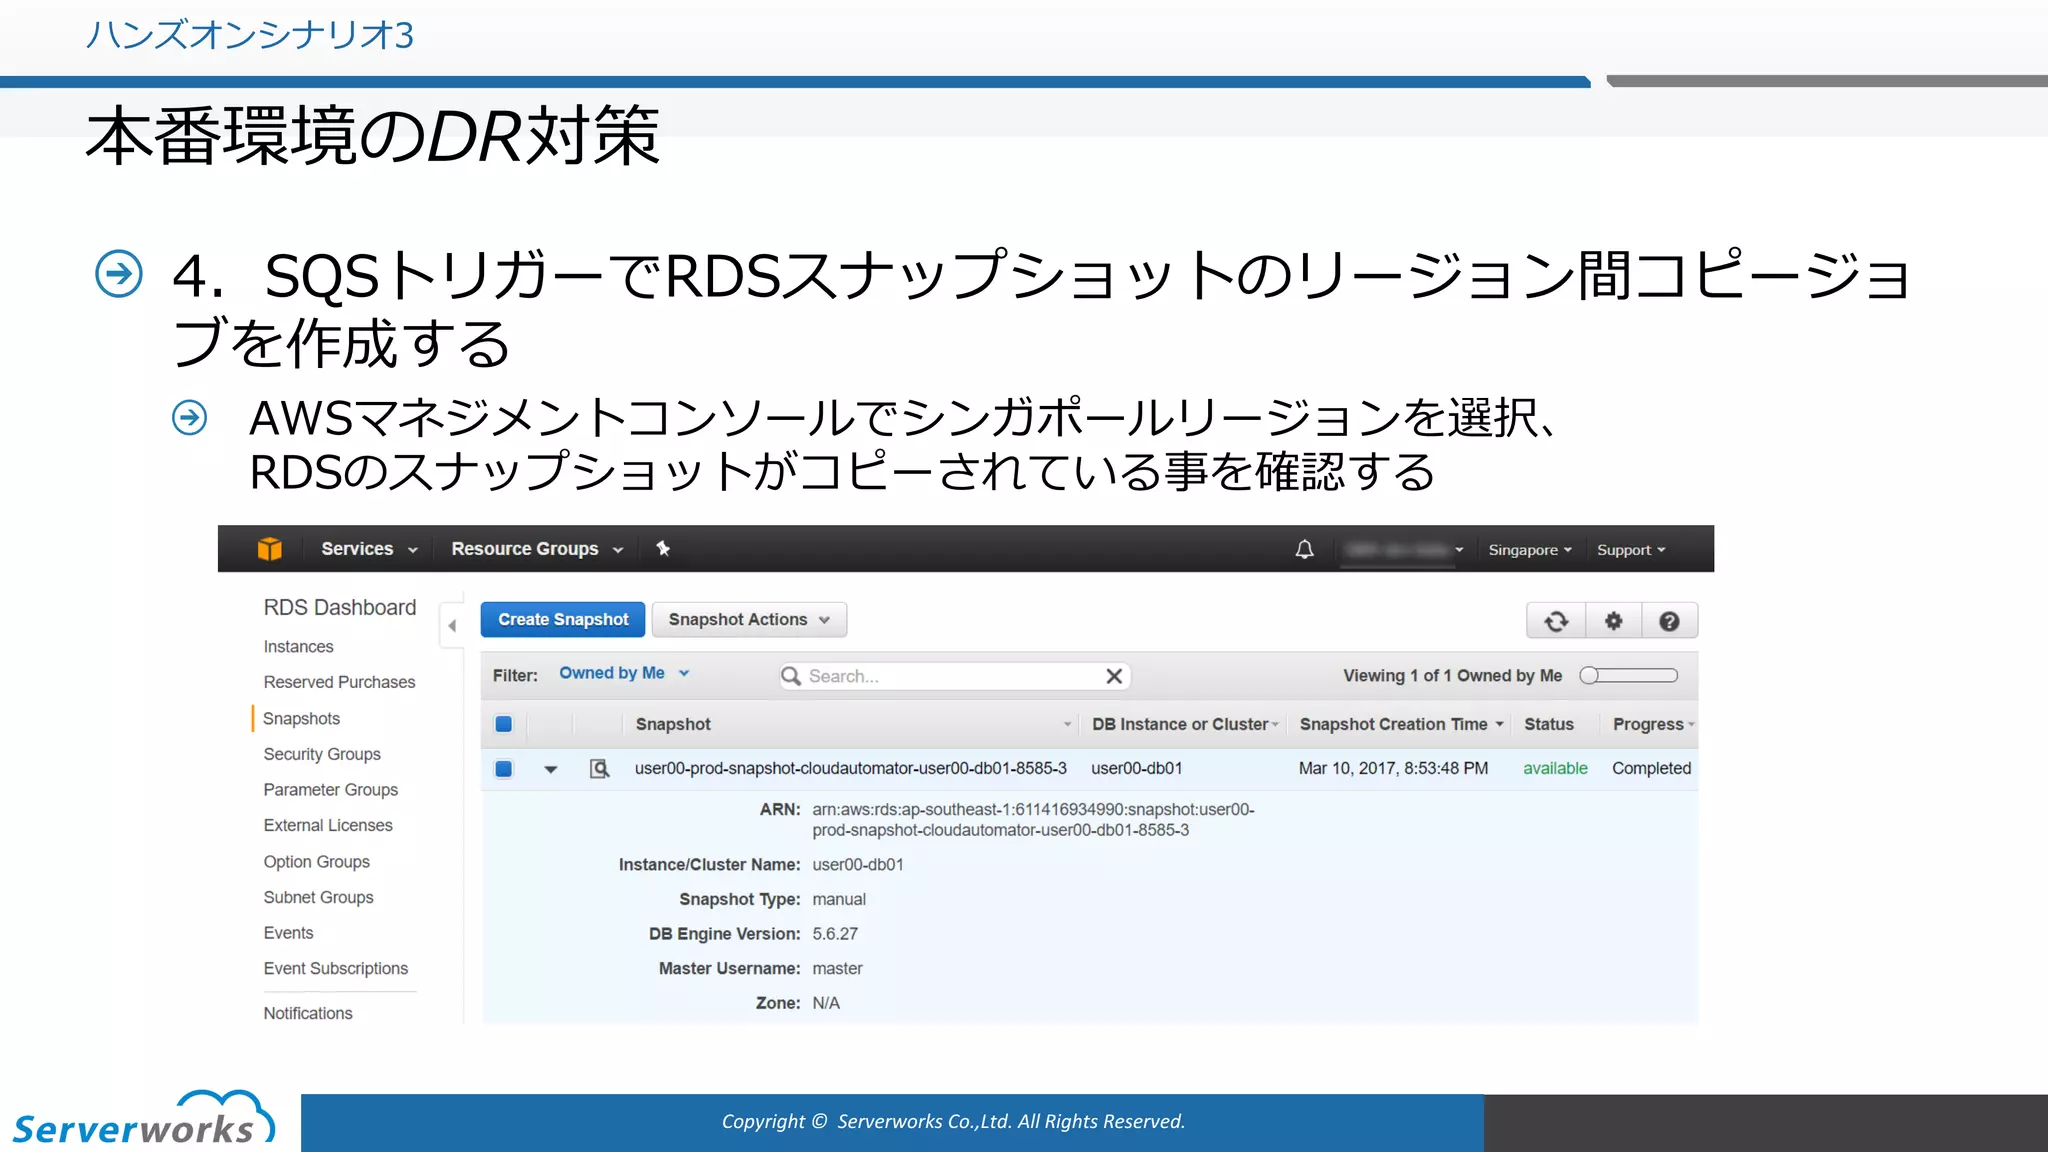The width and height of the screenshot is (2048, 1152).
Task: Click the user00-db01 instance cell
Action: pyautogui.click(x=1137, y=768)
